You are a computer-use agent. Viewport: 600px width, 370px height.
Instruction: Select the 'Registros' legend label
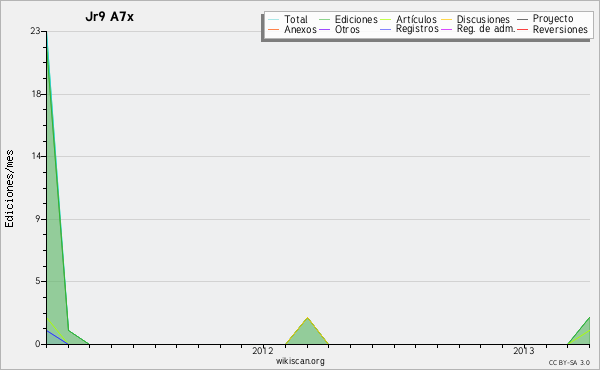[x=417, y=29]
